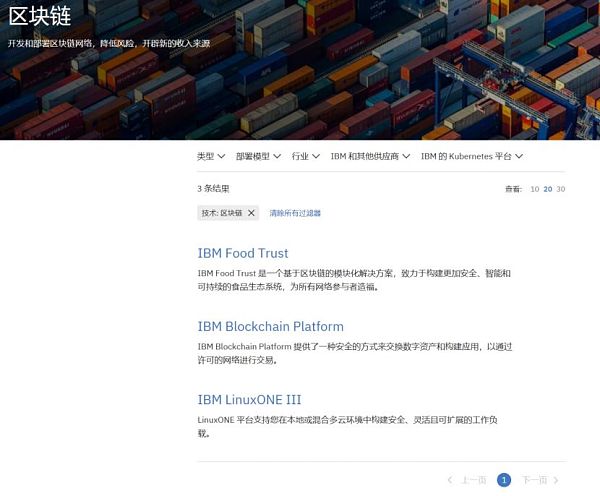Viewport: 600px width, 496px height.
Task: Click the shipping containers banner image
Action: [400, 80]
